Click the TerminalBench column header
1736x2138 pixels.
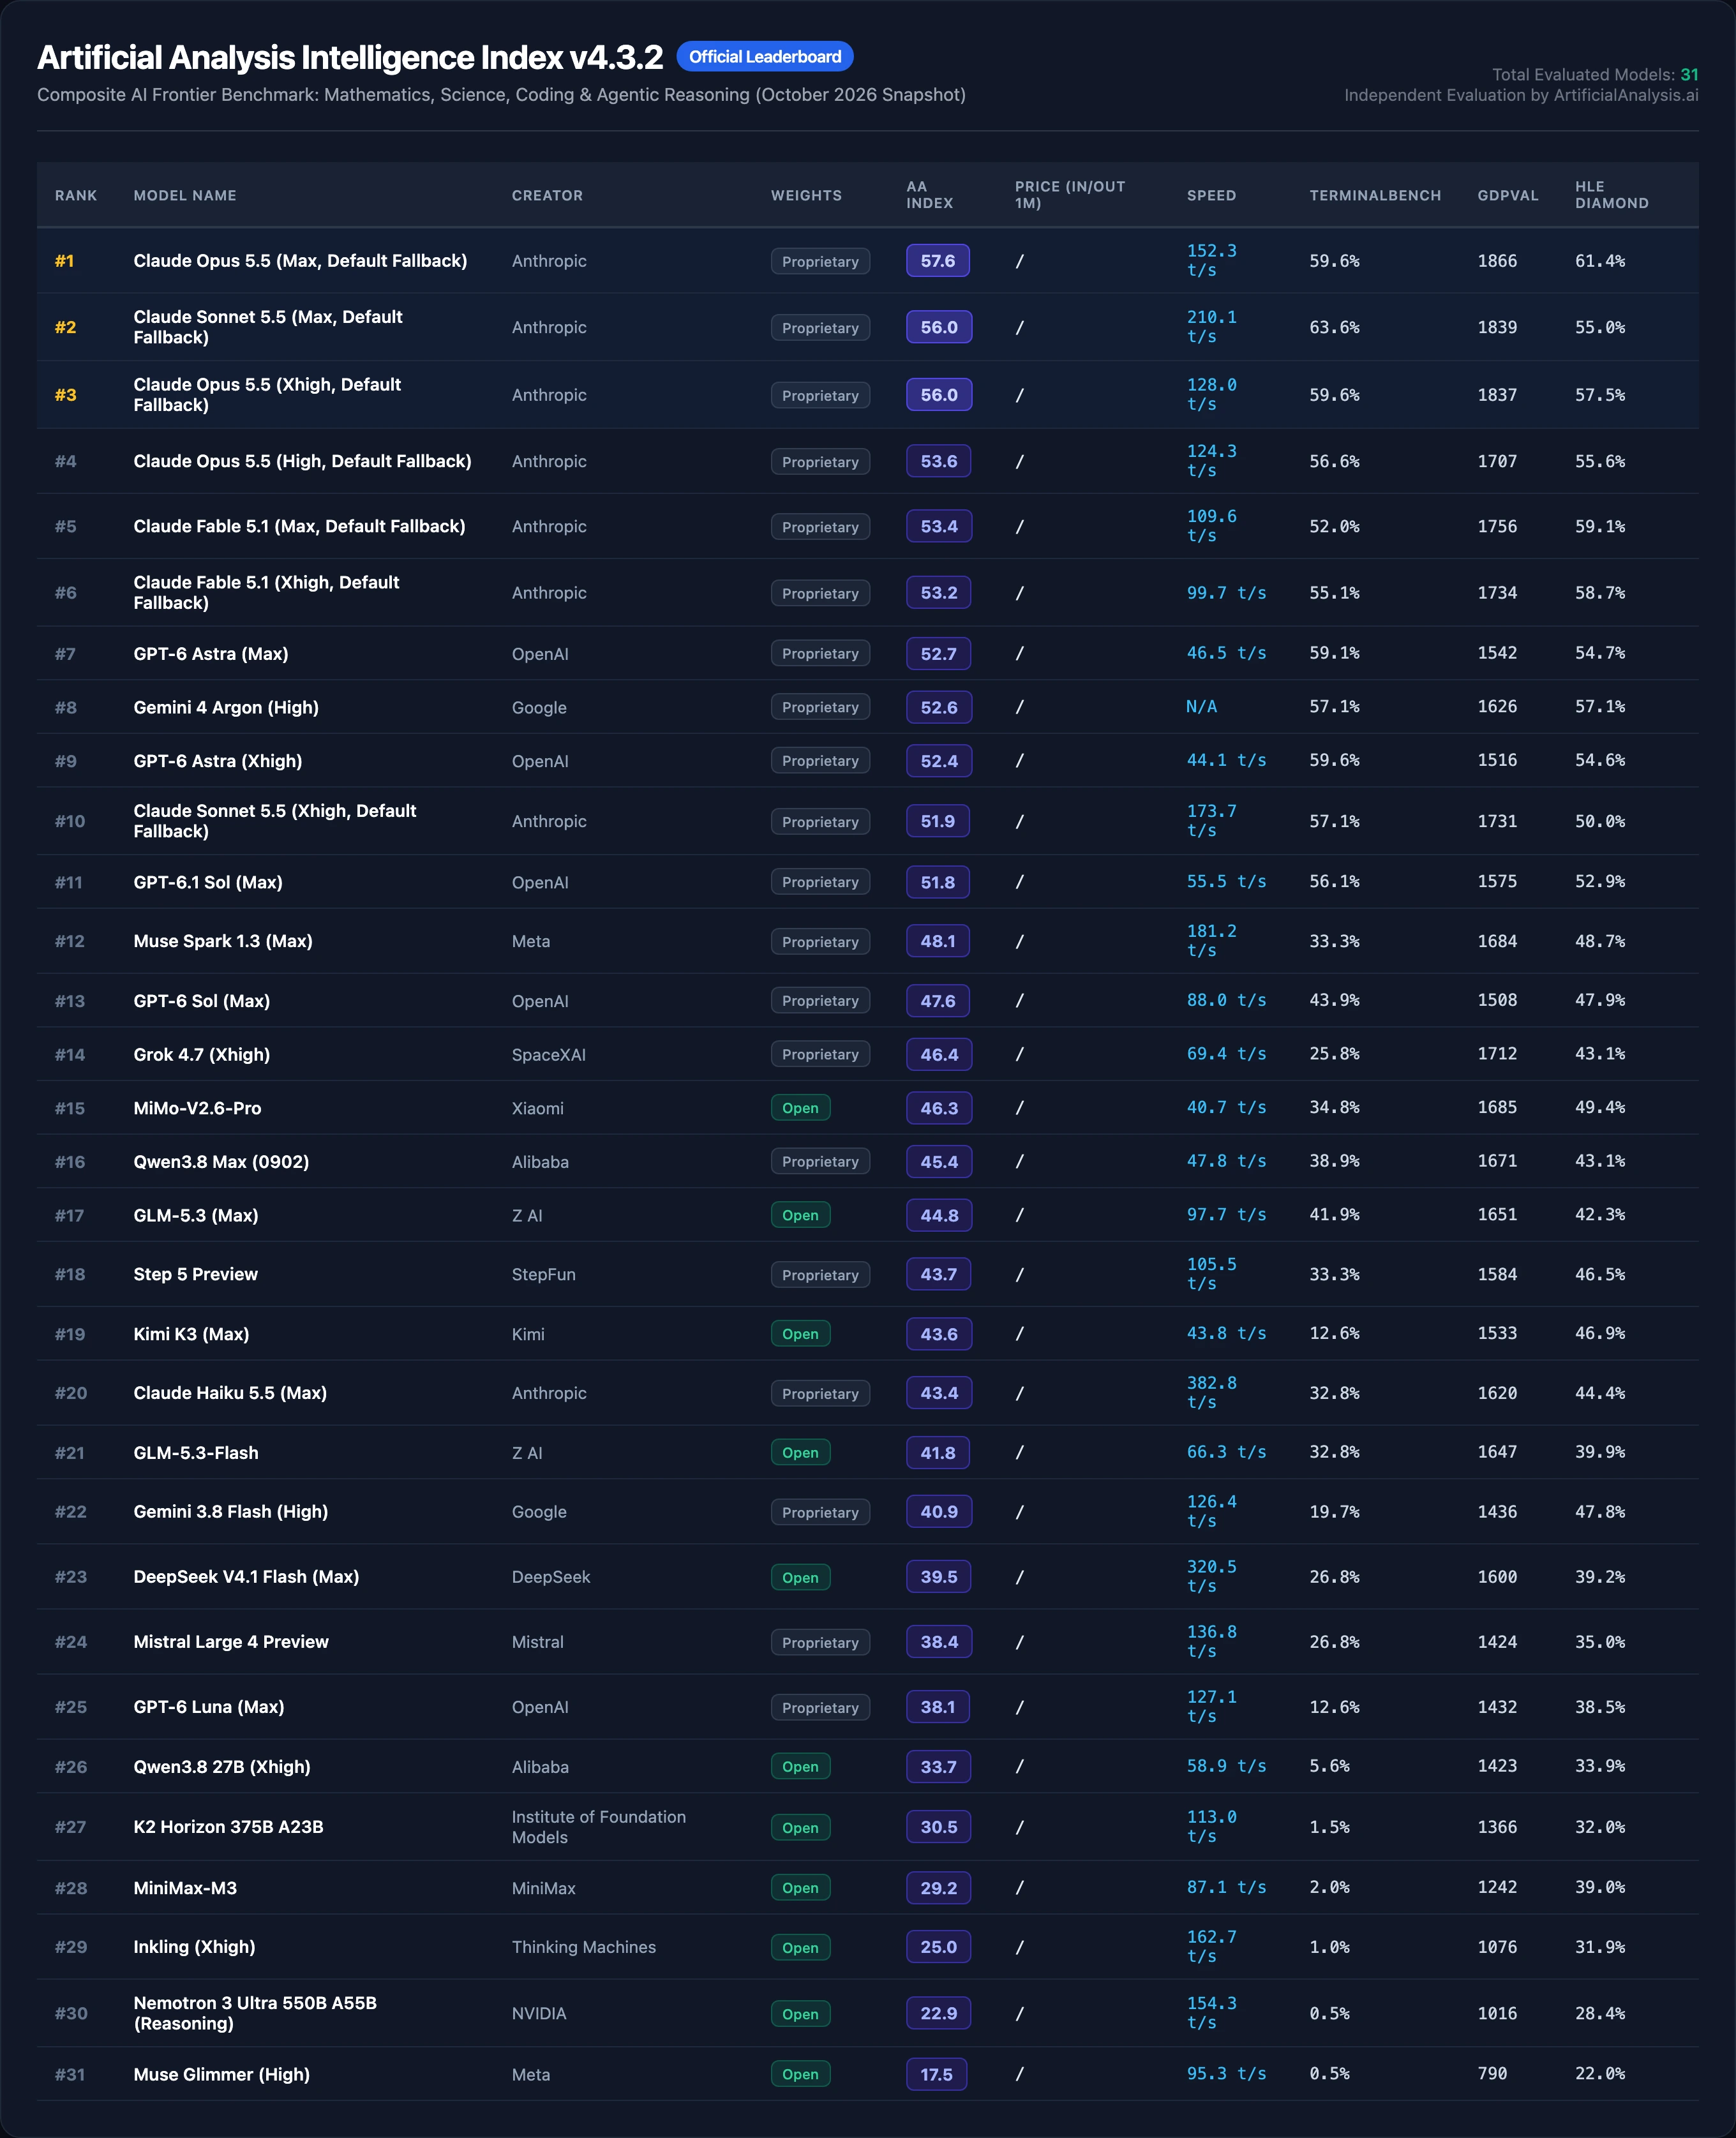click(1375, 195)
